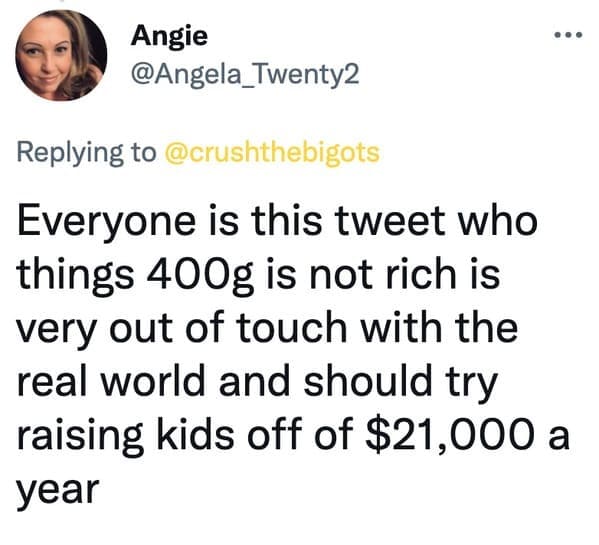The image size is (599, 545).
Task: Click Angie's profile picture
Action: [61, 56]
